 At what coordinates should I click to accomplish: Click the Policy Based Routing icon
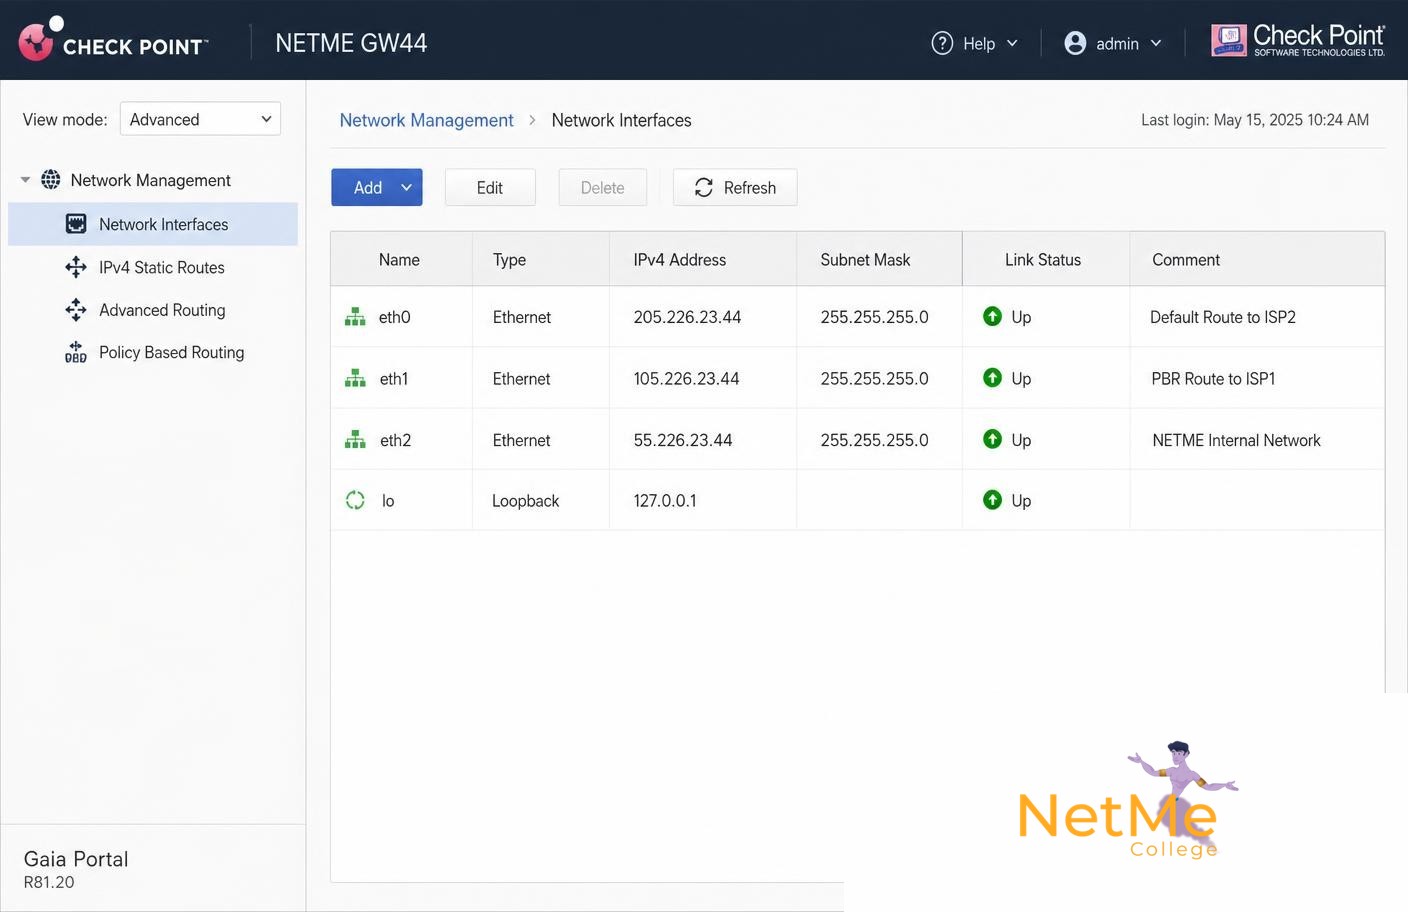coord(76,352)
